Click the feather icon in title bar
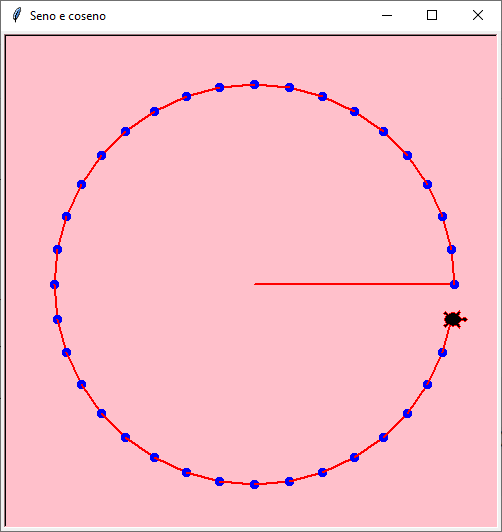This screenshot has width=502, height=532. tap(16, 15)
